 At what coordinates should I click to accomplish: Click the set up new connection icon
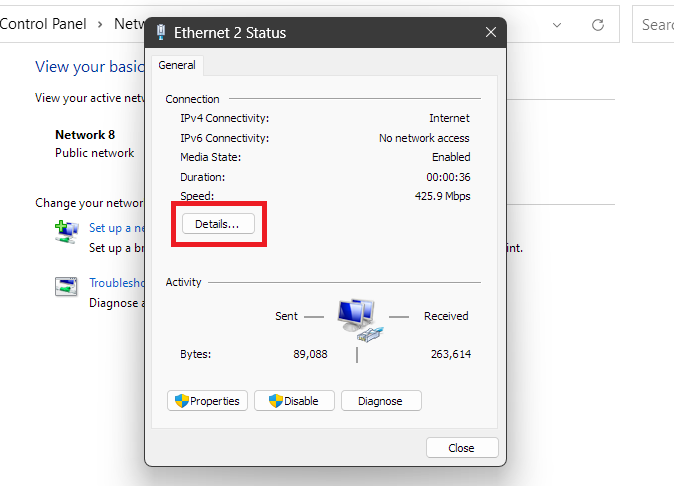[x=66, y=232]
